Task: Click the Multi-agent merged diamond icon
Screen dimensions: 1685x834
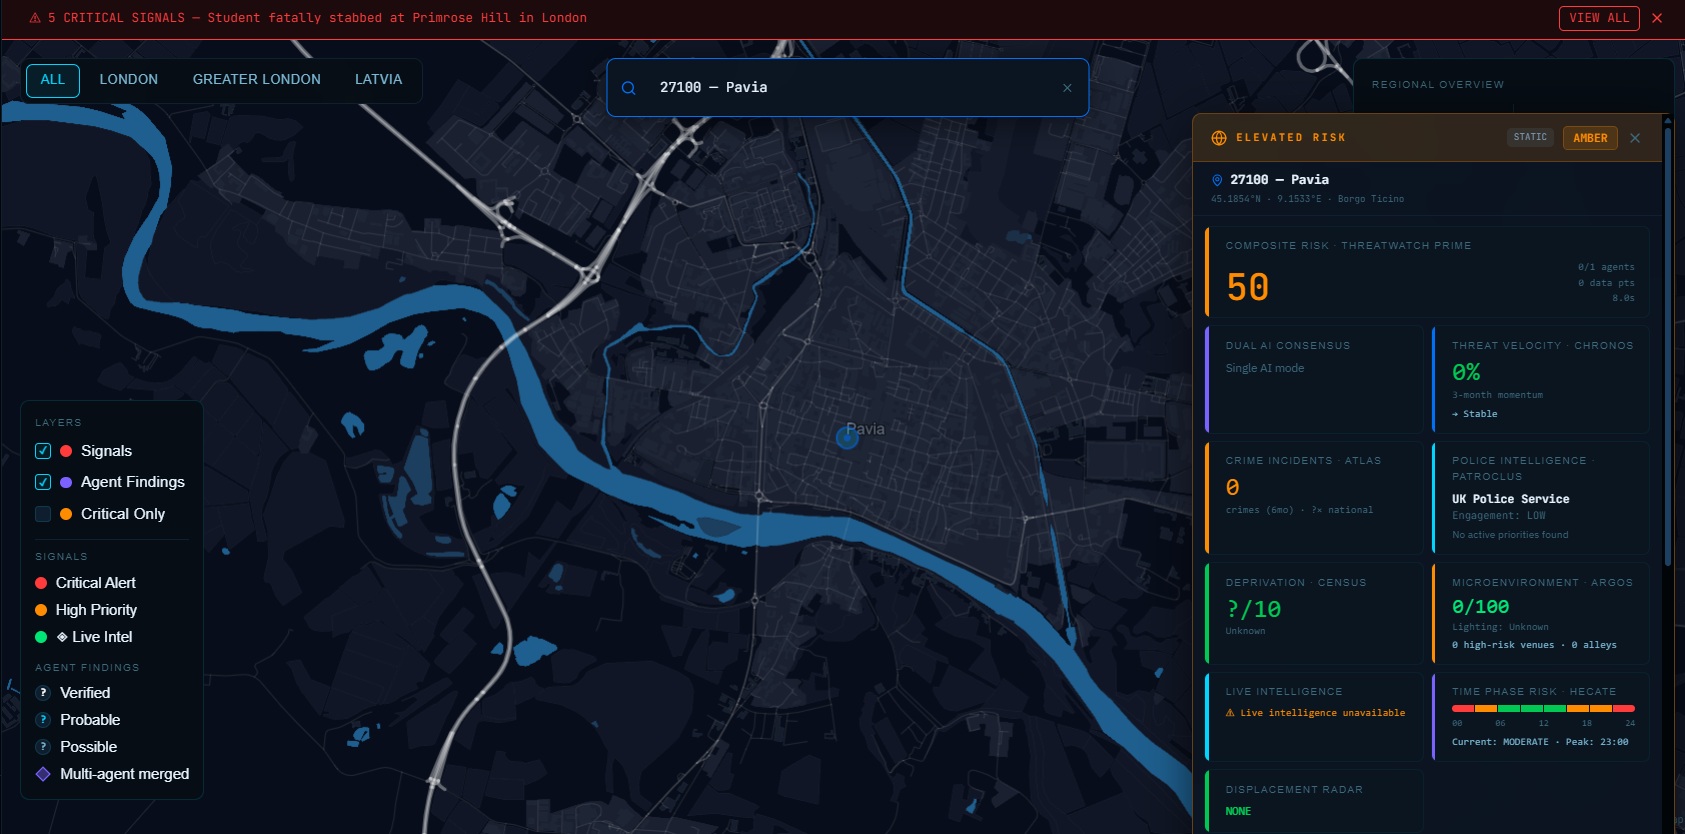Action: pyautogui.click(x=43, y=774)
